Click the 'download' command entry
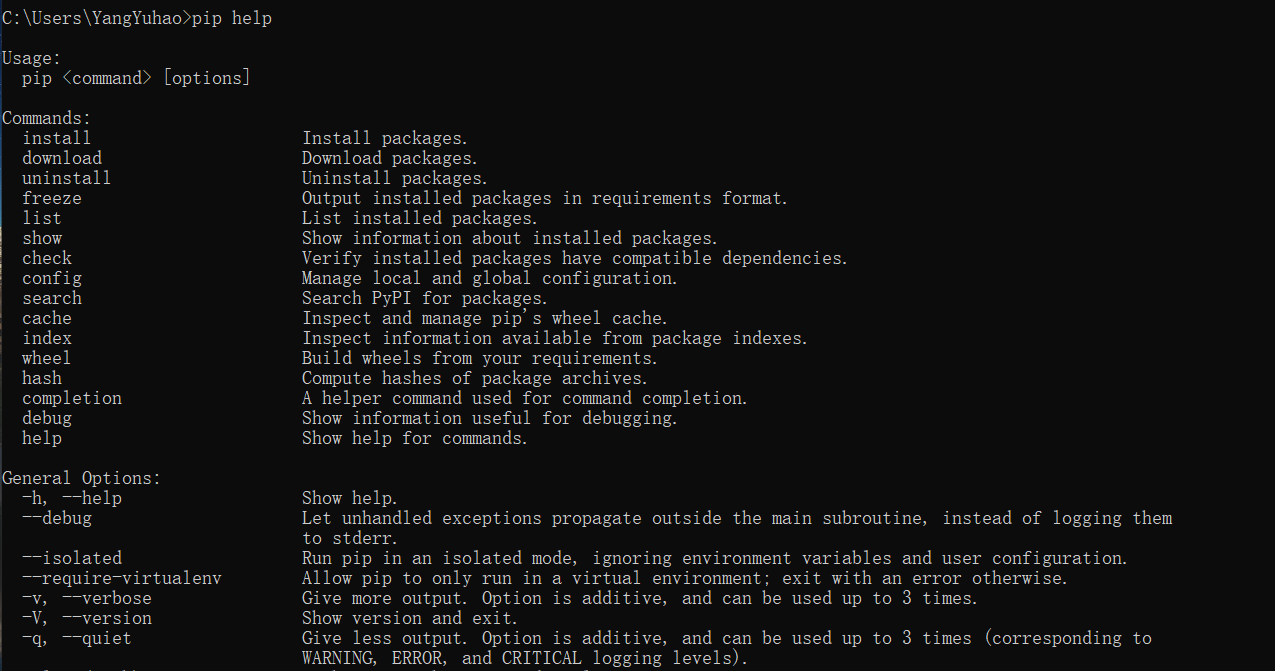 pyautogui.click(x=62, y=158)
